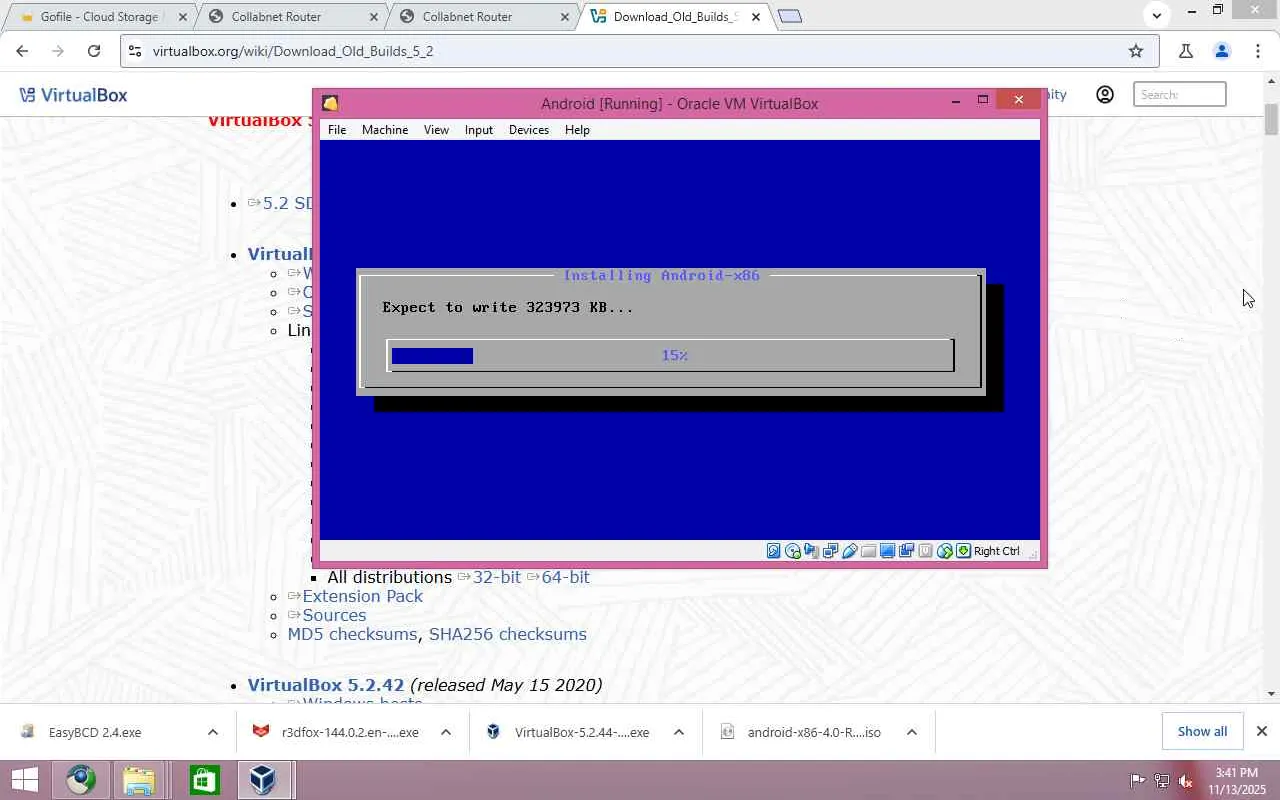Click the network adapter indicator icon
The height and width of the screenshot is (800, 1280).
[x=831, y=551]
